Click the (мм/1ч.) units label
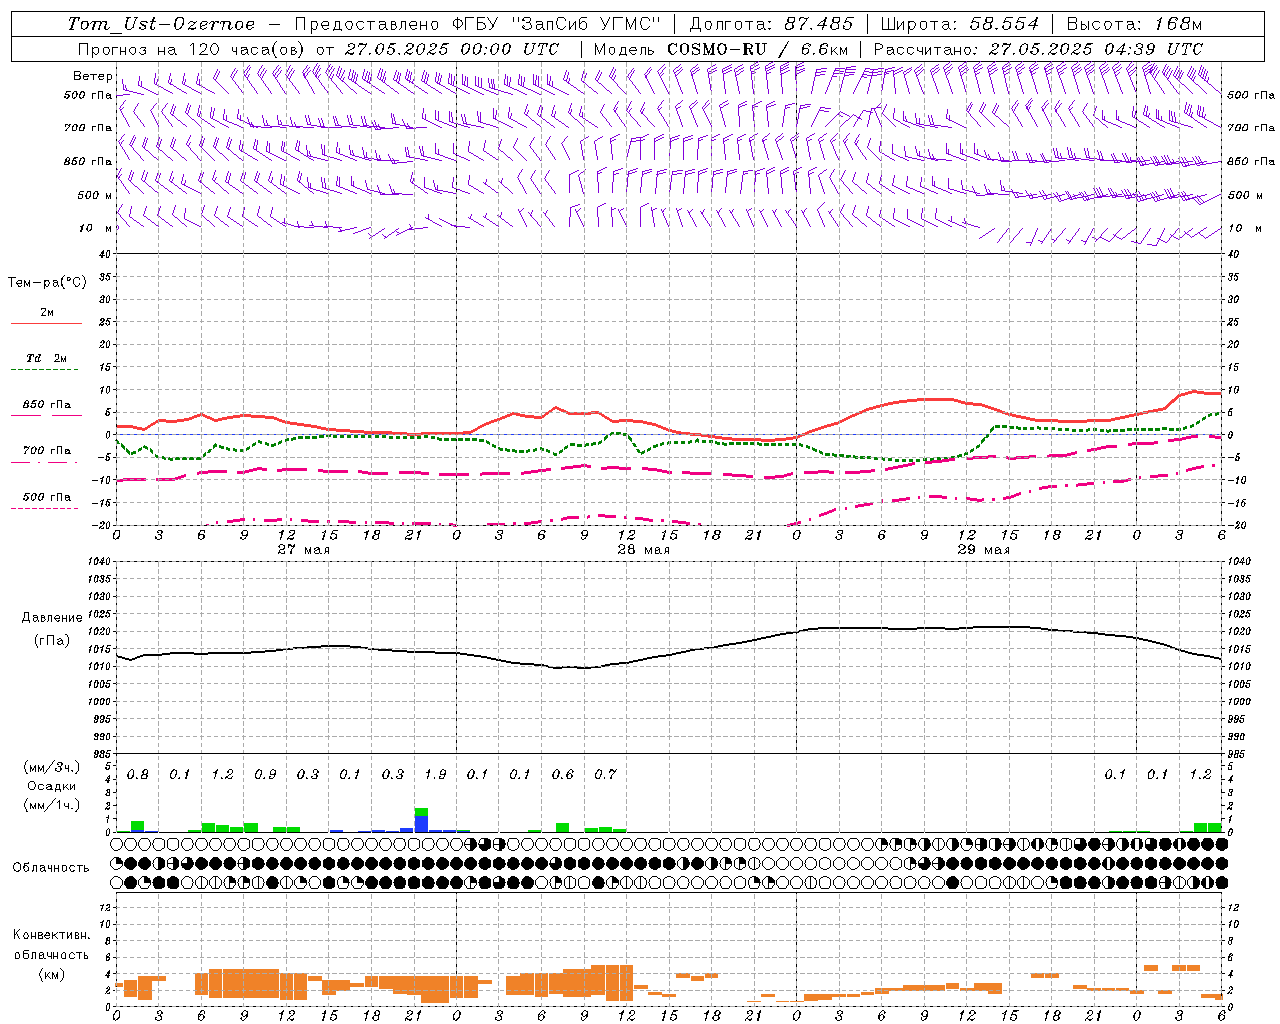Image resolution: width=1280 pixels, height=1024 pixels. [x=52, y=805]
